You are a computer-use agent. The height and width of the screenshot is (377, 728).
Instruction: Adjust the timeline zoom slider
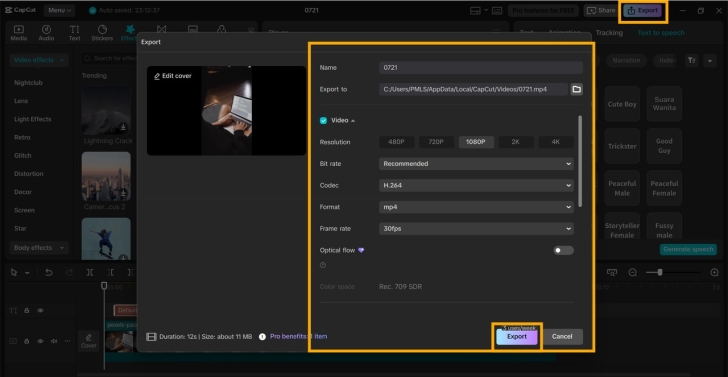point(660,273)
